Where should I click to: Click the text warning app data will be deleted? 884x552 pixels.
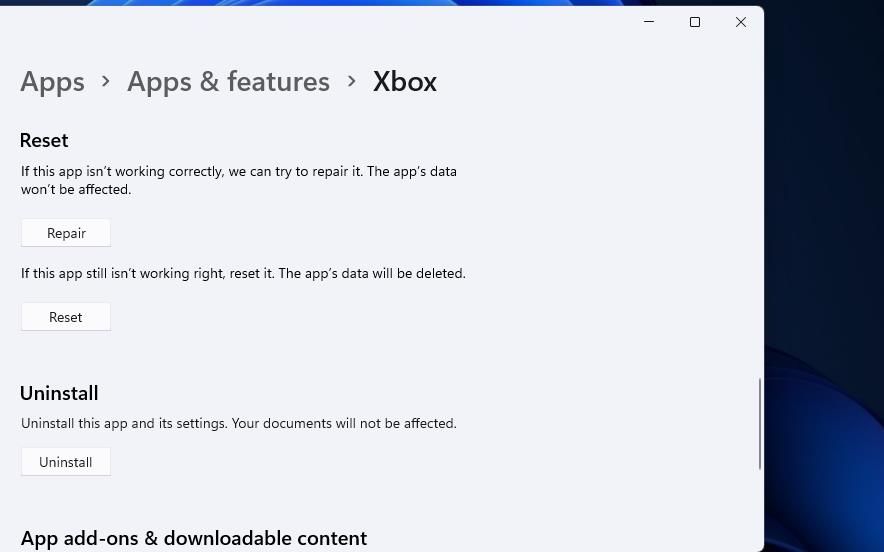pyautogui.click(x=243, y=273)
